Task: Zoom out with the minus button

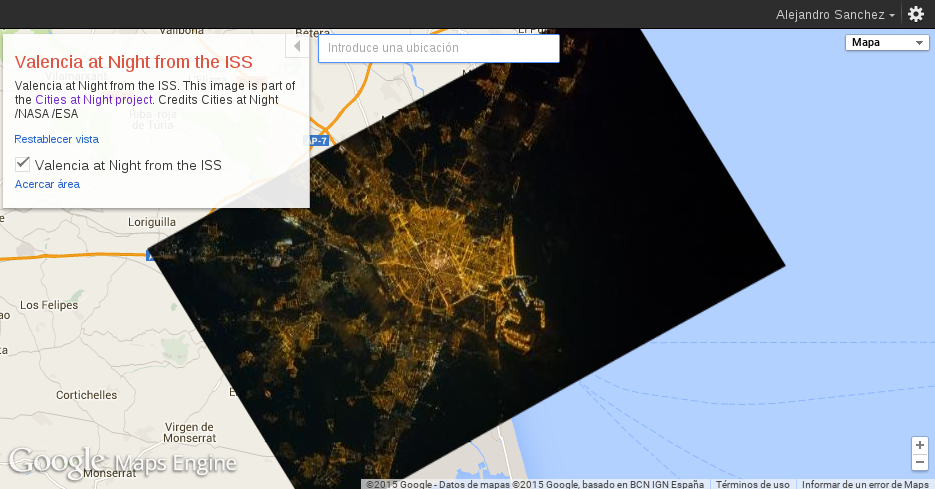Action: tap(919, 462)
